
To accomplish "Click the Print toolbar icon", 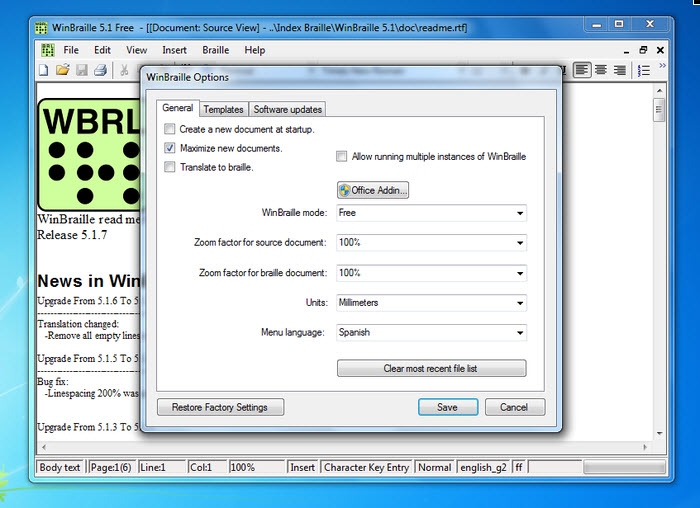I will [x=99, y=70].
